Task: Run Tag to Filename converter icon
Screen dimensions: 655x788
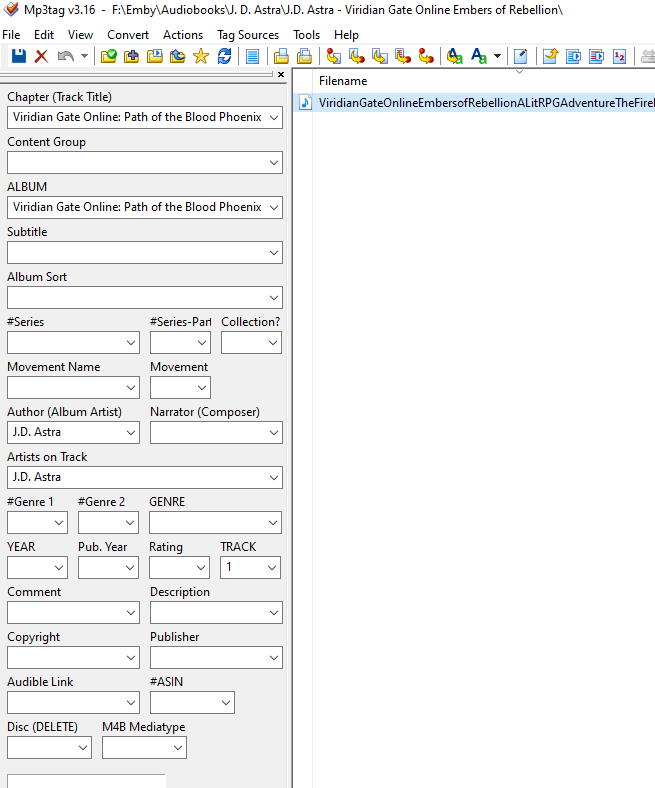Action: 333,56
